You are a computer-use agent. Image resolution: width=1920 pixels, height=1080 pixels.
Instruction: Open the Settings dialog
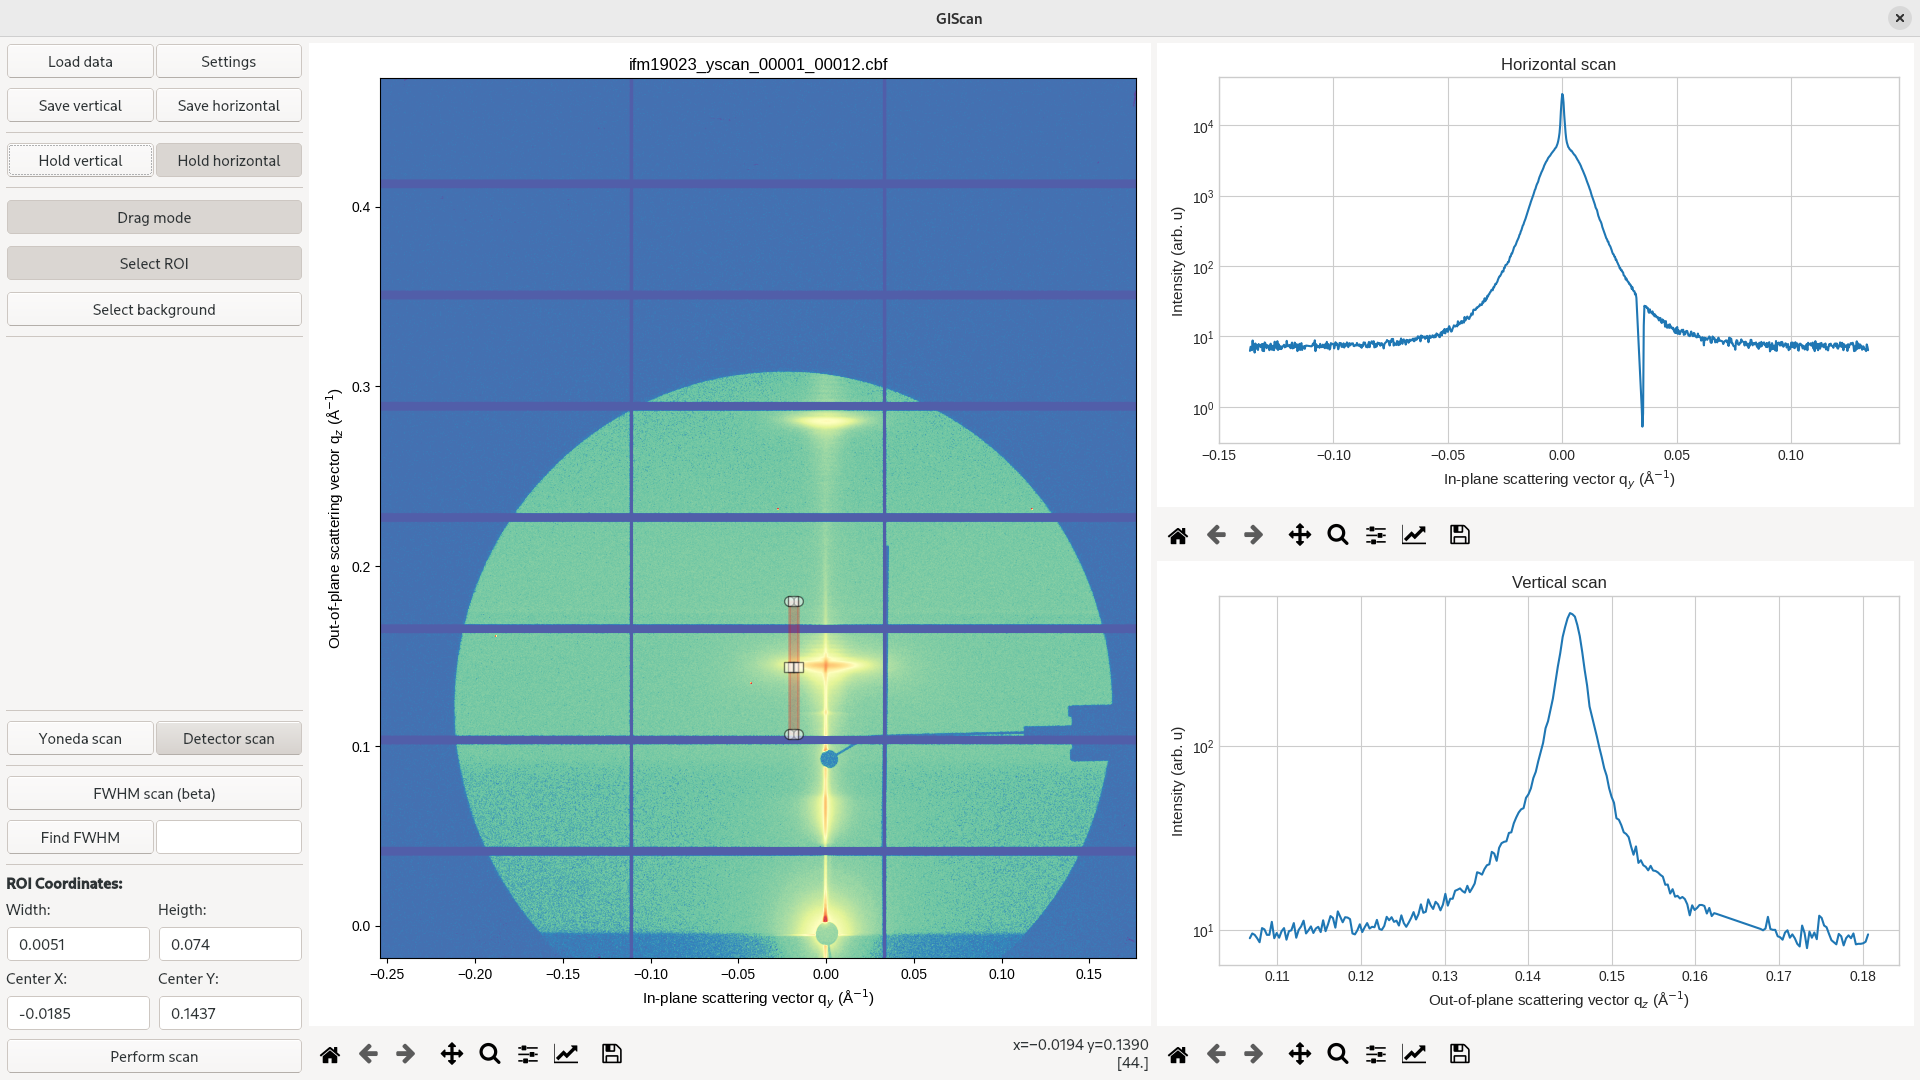click(x=229, y=61)
